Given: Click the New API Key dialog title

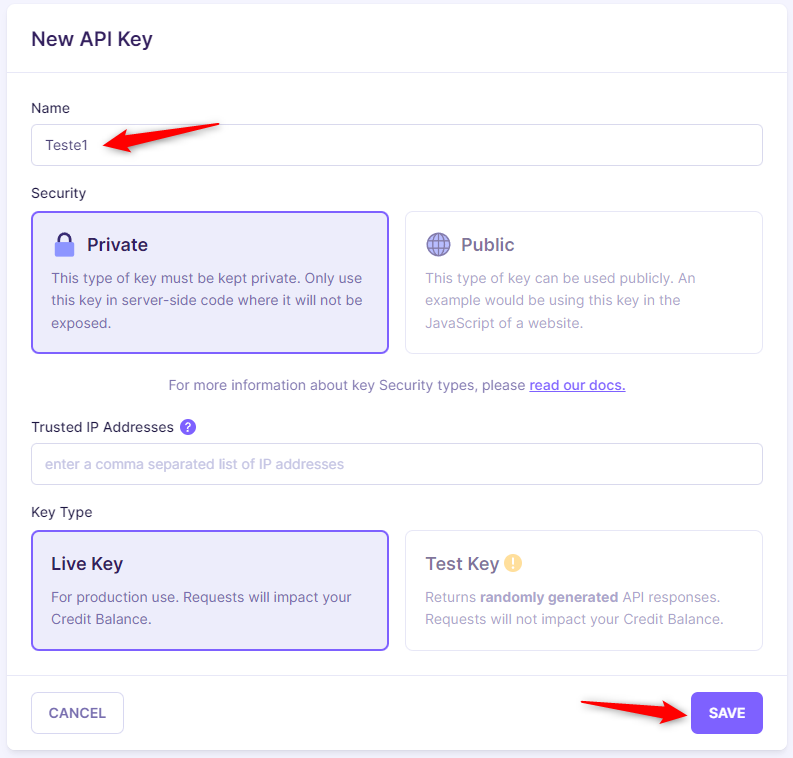Looking at the screenshot, I should (92, 39).
